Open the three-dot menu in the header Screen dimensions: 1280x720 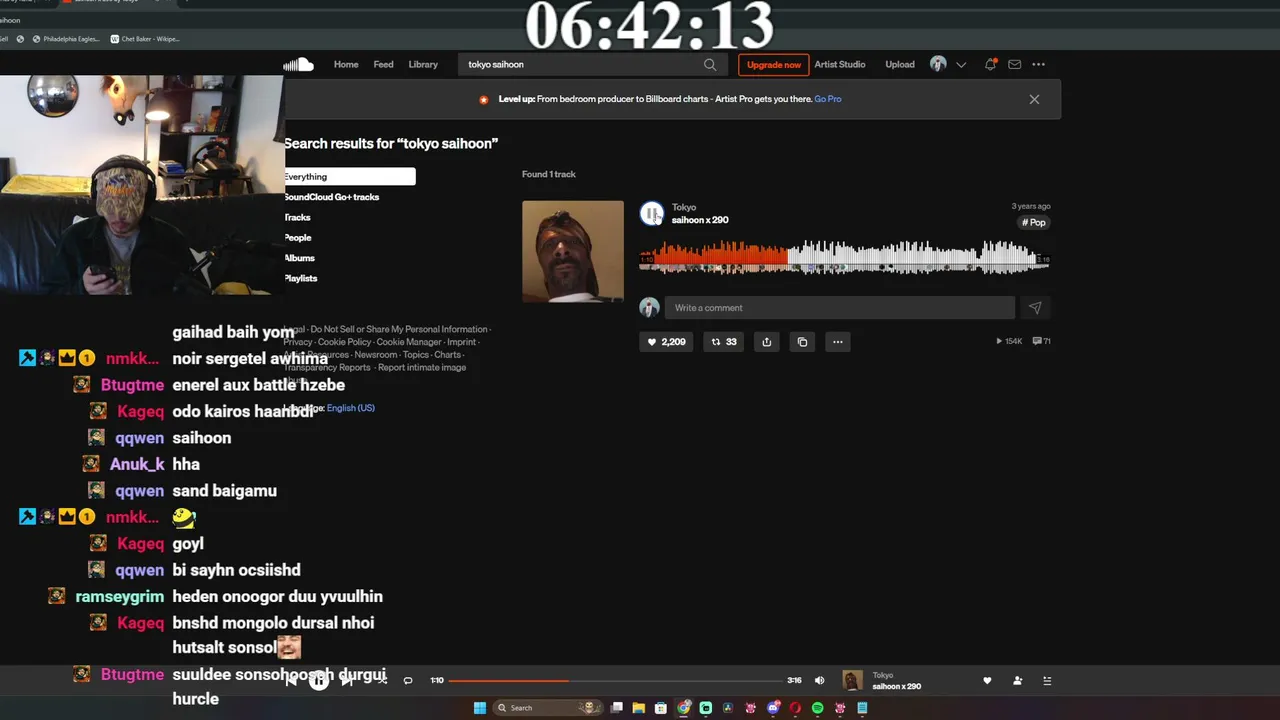tap(1039, 64)
